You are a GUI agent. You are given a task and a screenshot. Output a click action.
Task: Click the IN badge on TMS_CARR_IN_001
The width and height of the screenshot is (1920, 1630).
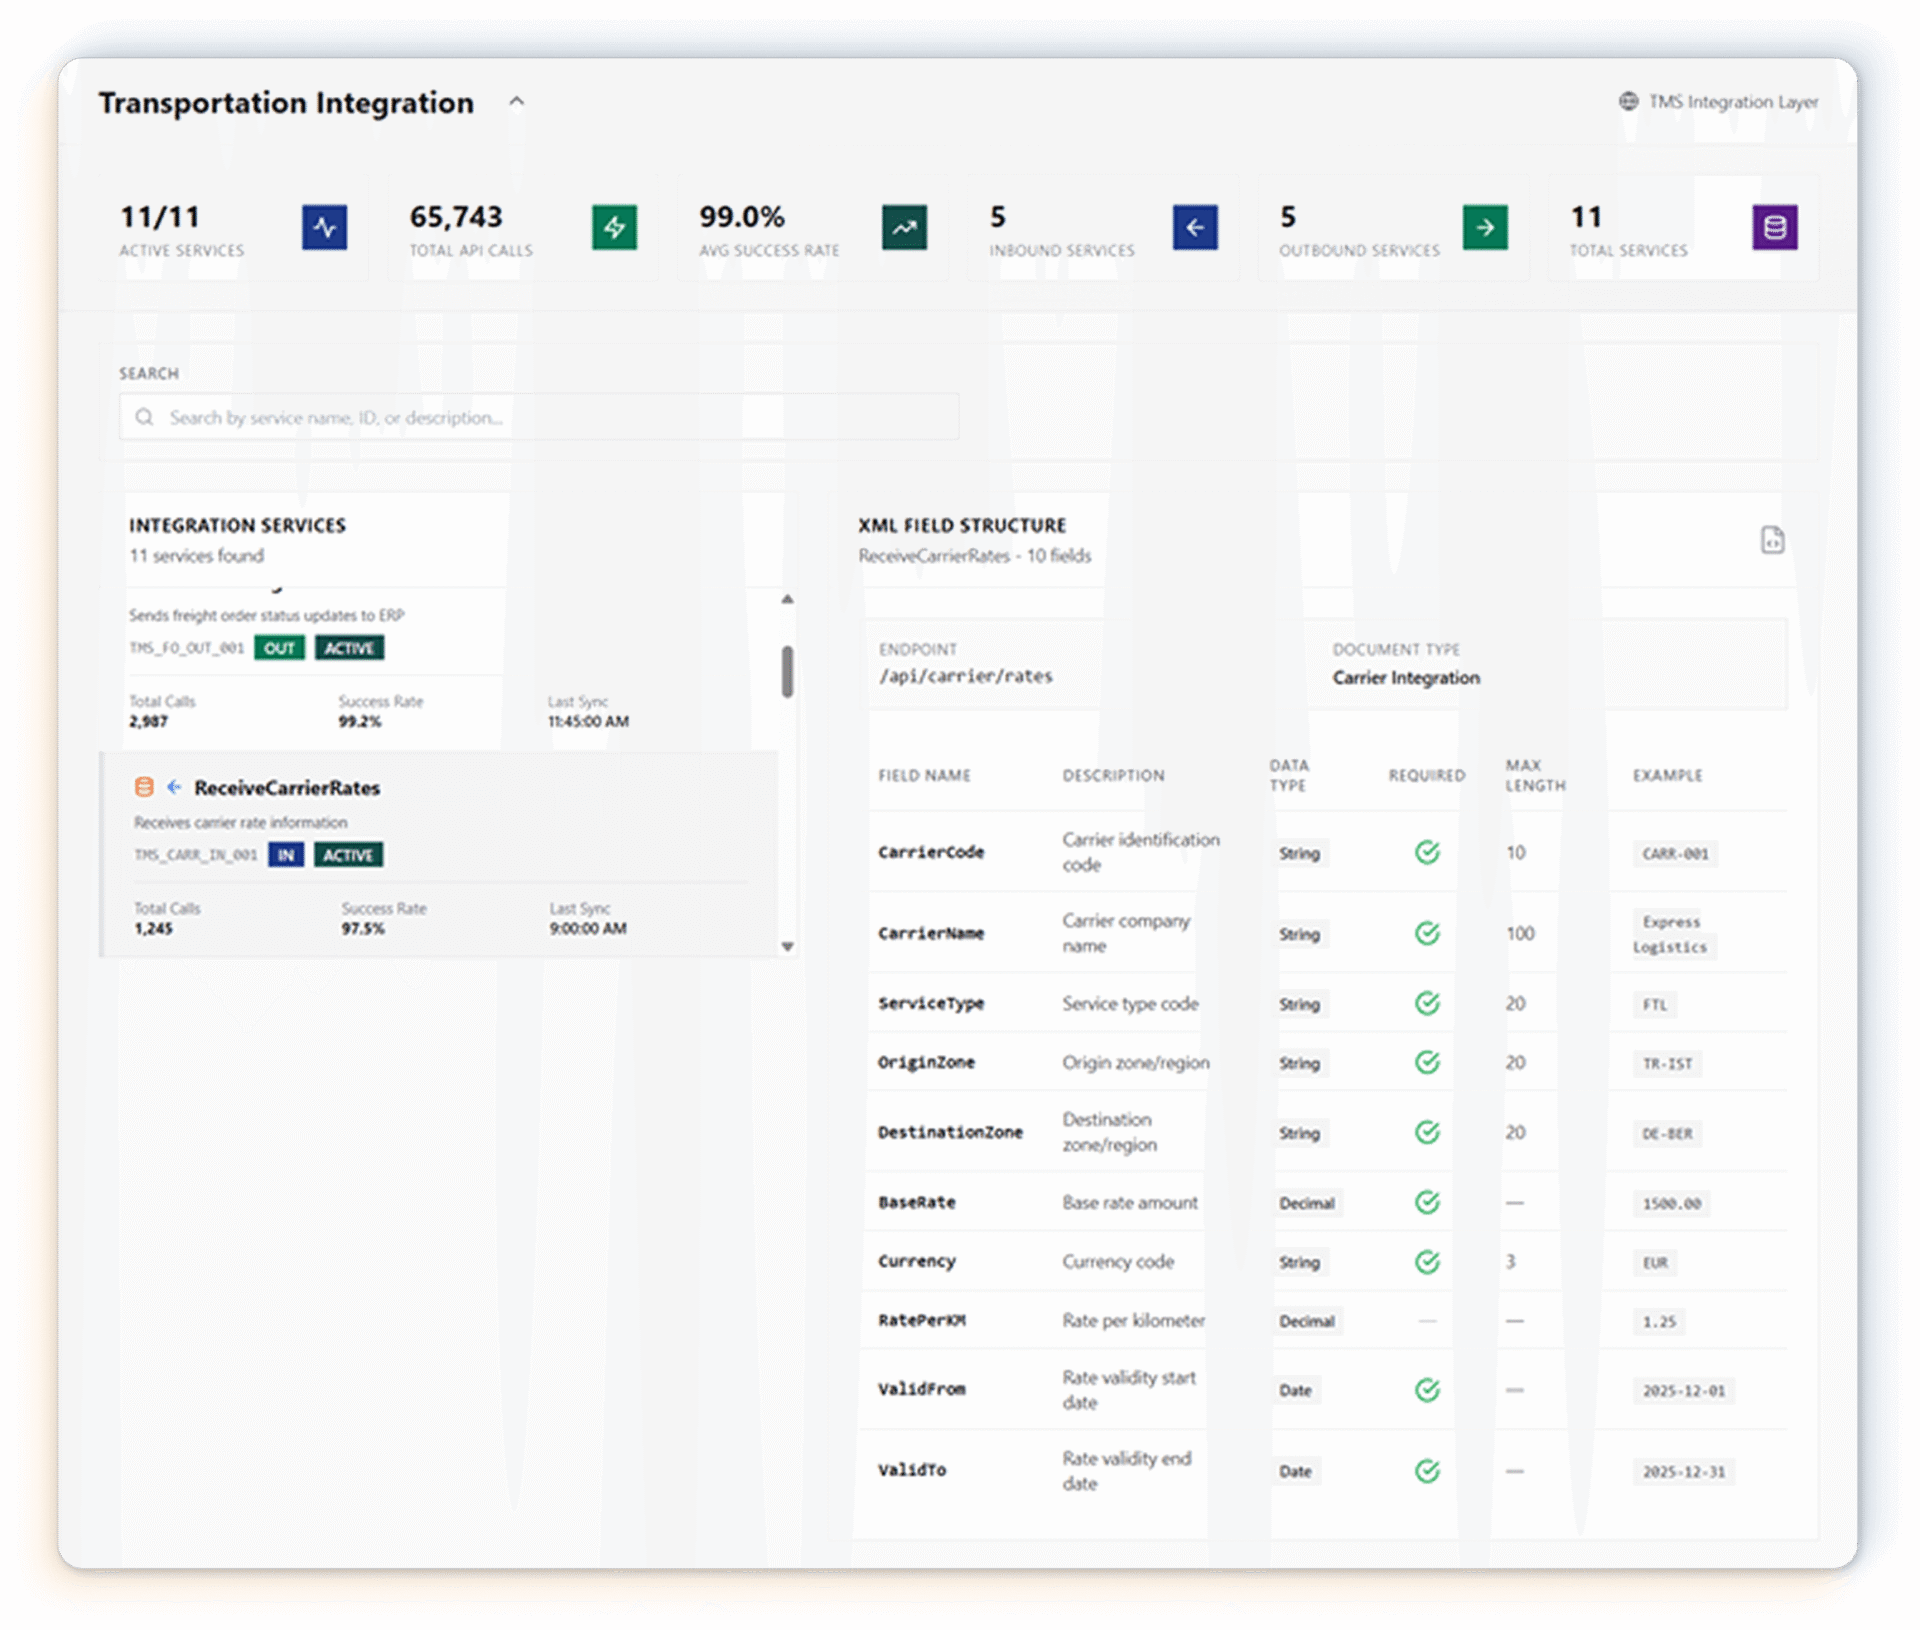(x=286, y=855)
